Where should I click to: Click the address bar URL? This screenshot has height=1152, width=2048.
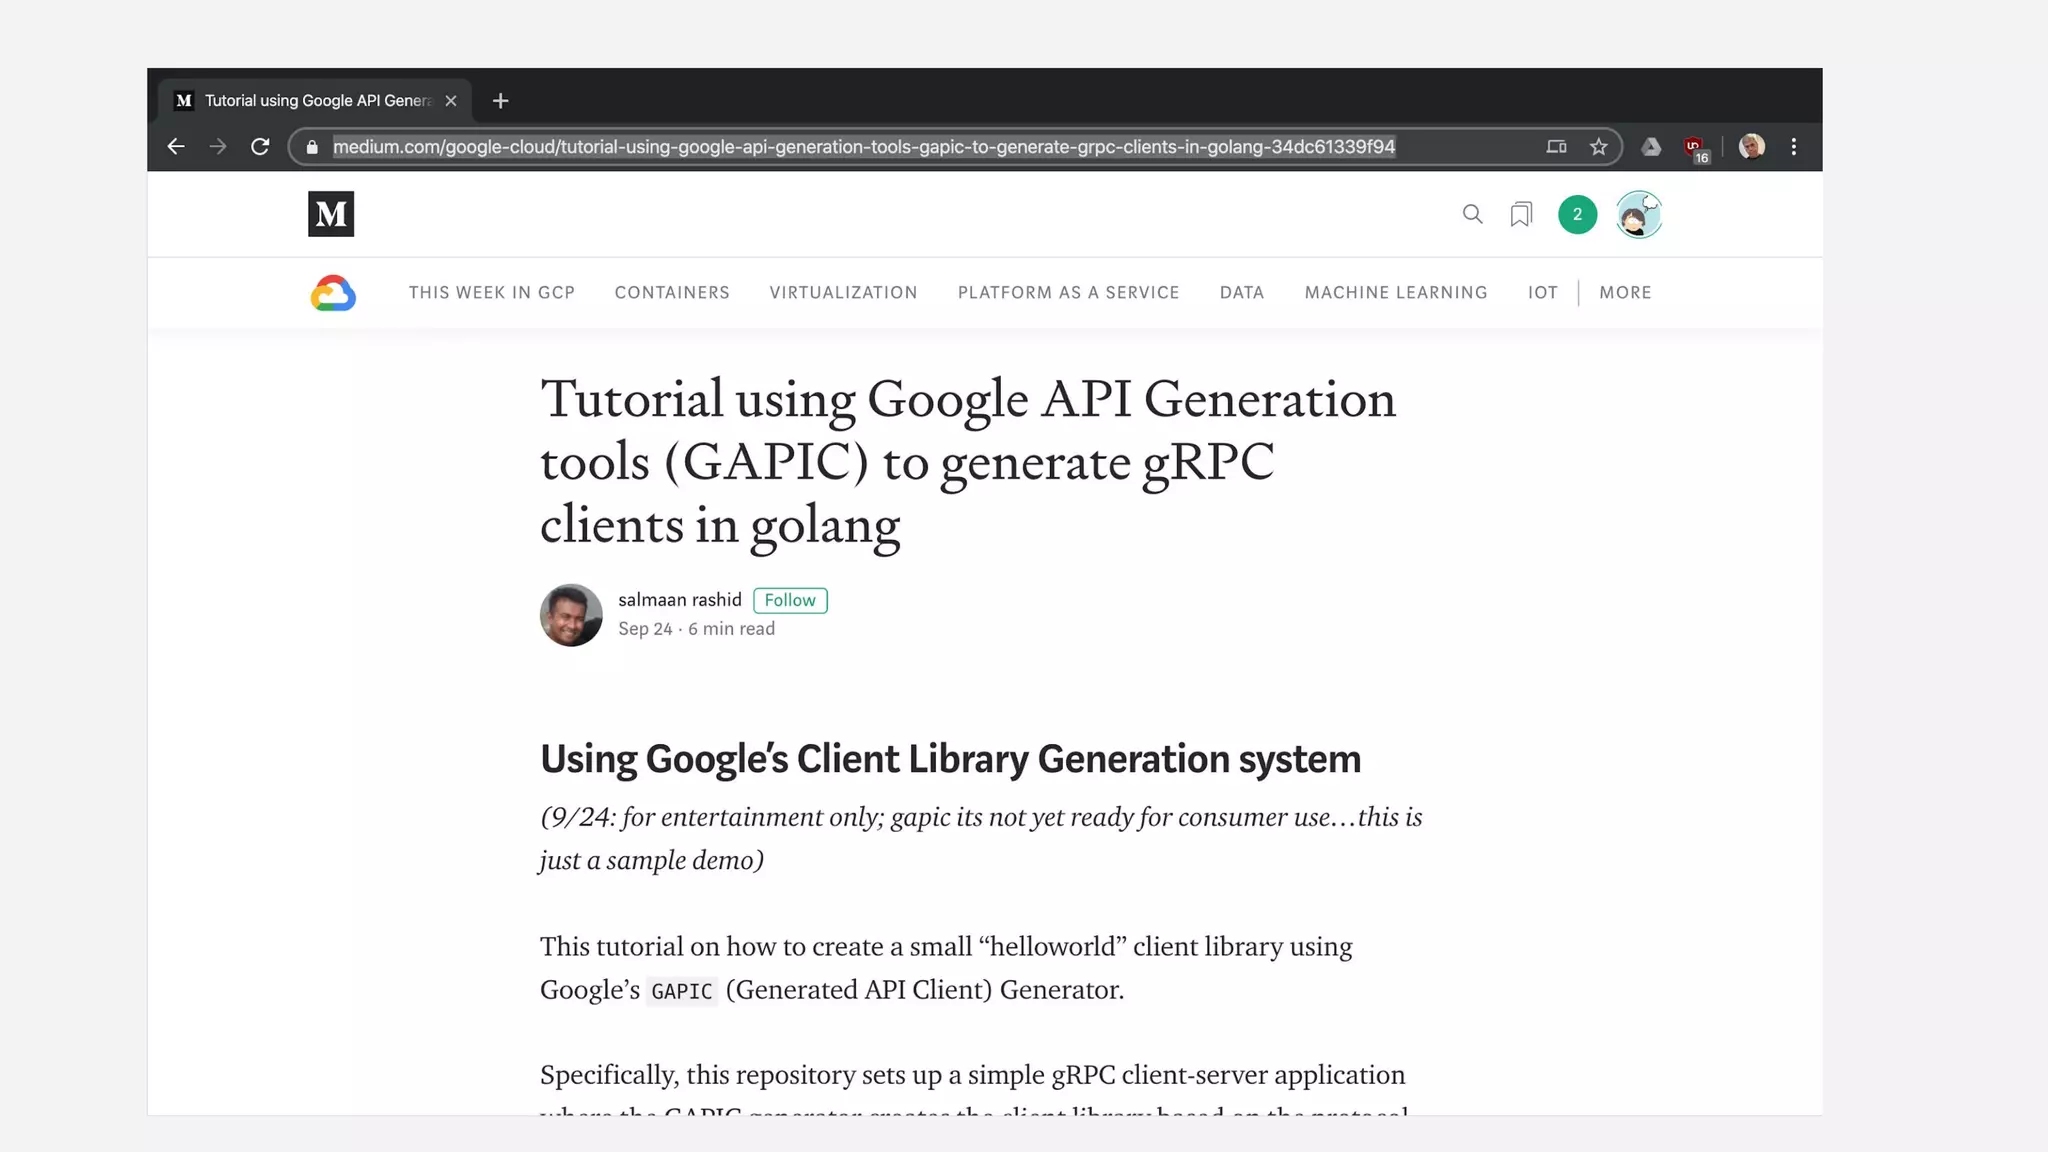[x=863, y=147]
